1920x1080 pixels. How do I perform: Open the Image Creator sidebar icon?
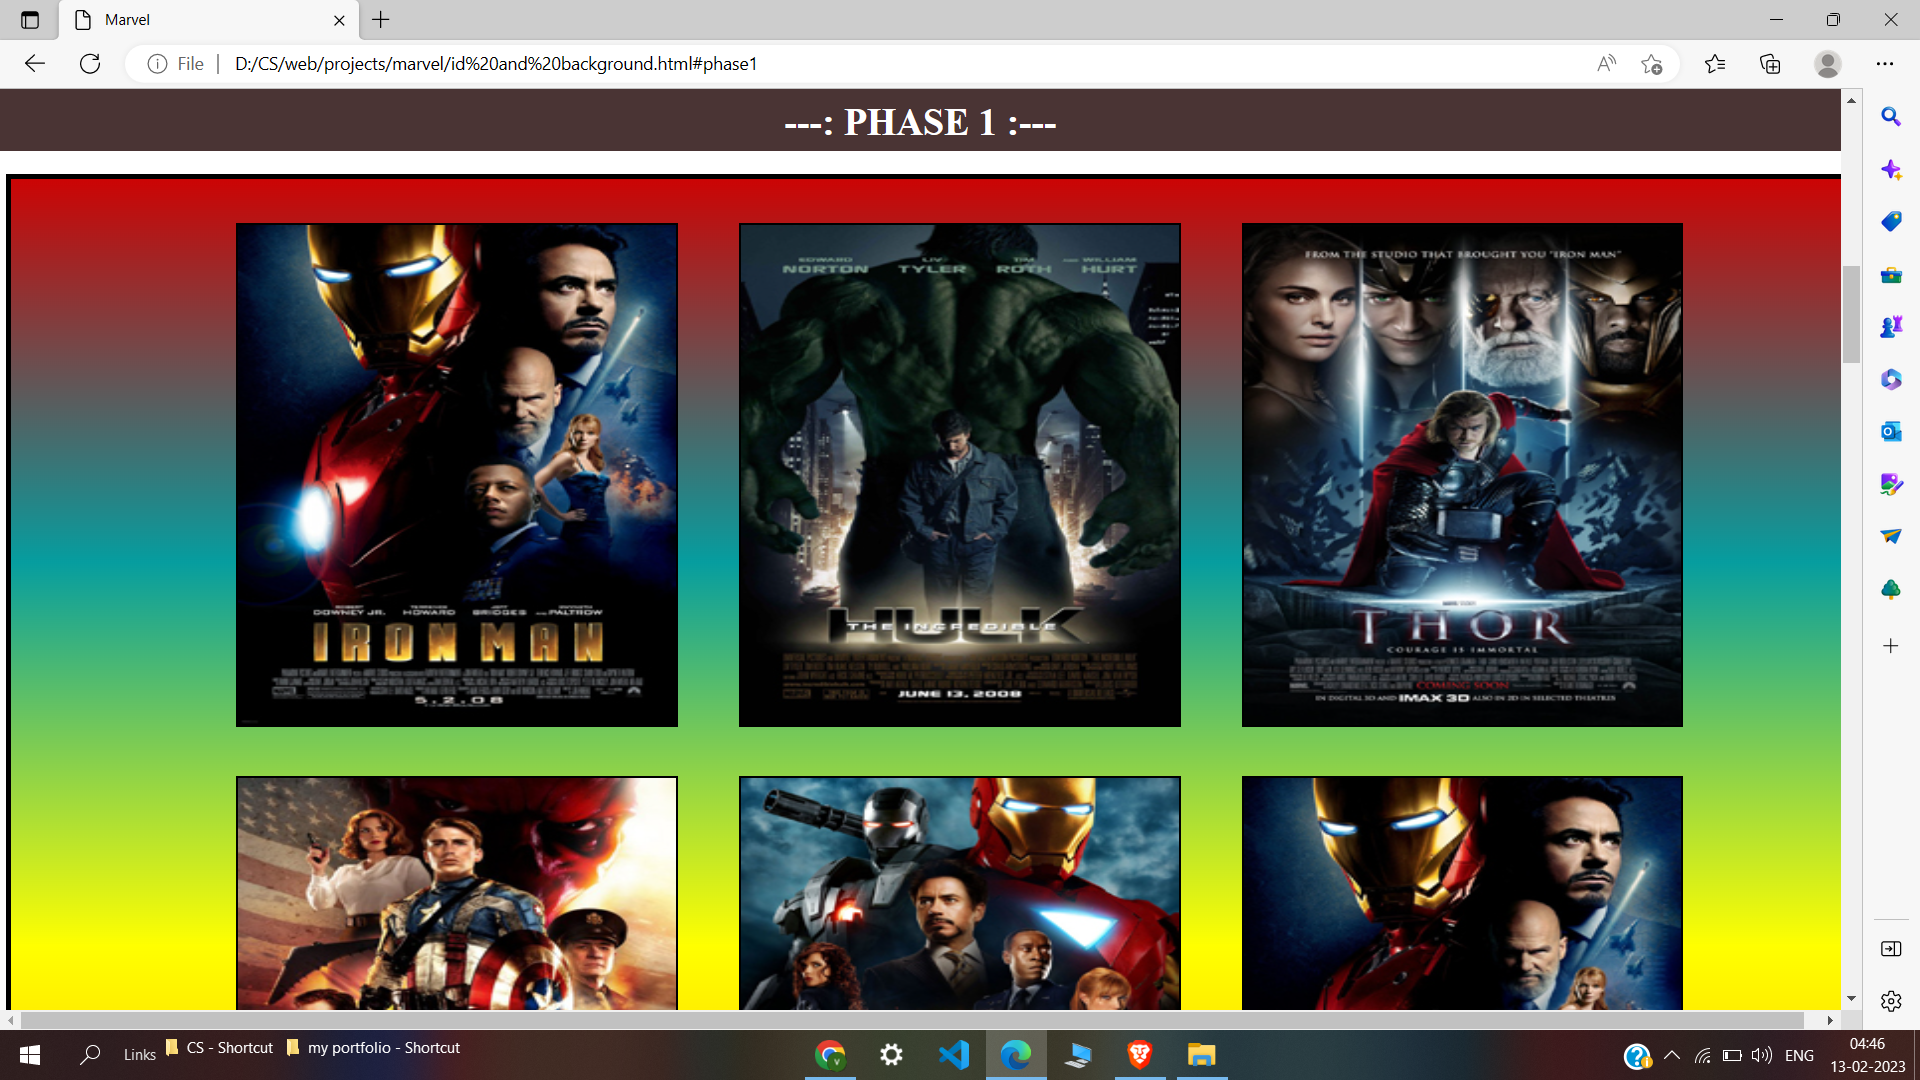pyautogui.click(x=1890, y=484)
